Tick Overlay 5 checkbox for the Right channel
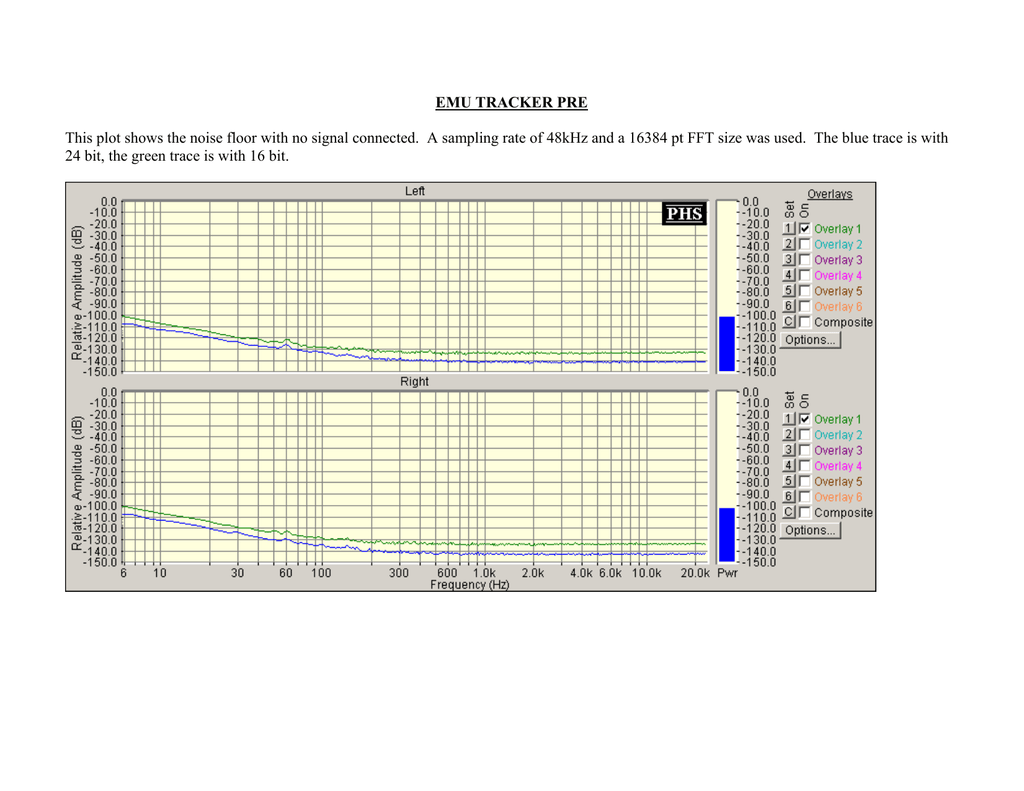The image size is (1024, 791). click(805, 481)
